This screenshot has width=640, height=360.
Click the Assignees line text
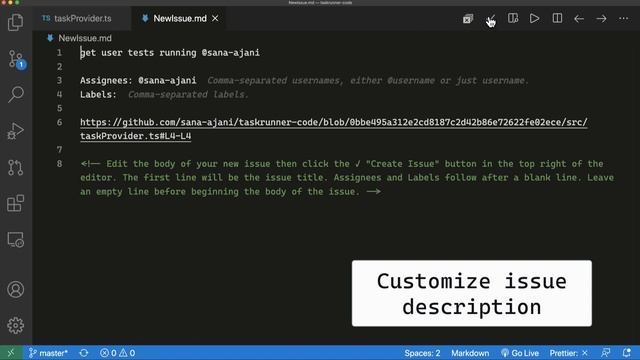[x=138, y=80]
